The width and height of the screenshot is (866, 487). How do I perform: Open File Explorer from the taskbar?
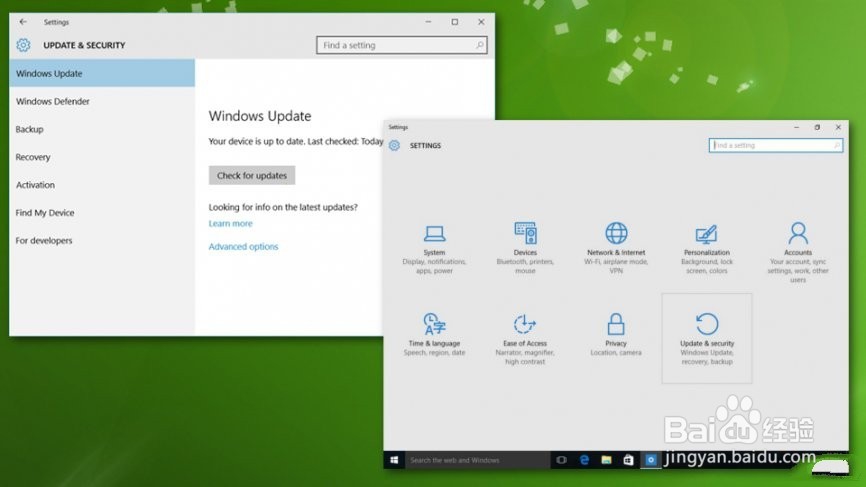tap(606, 459)
